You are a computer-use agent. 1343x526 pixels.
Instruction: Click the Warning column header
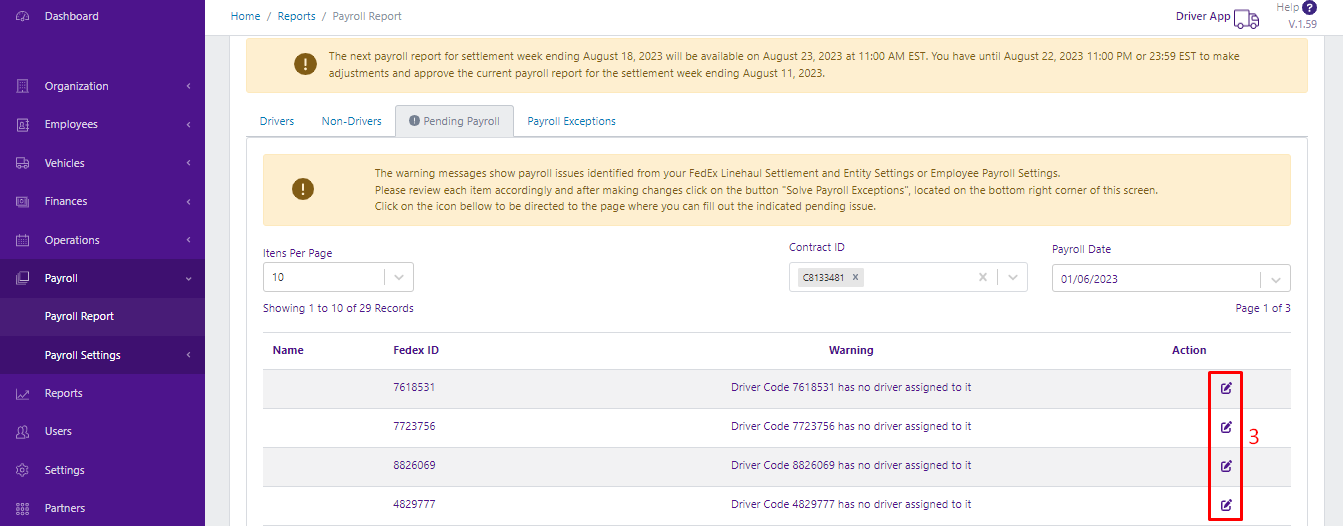[851, 350]
